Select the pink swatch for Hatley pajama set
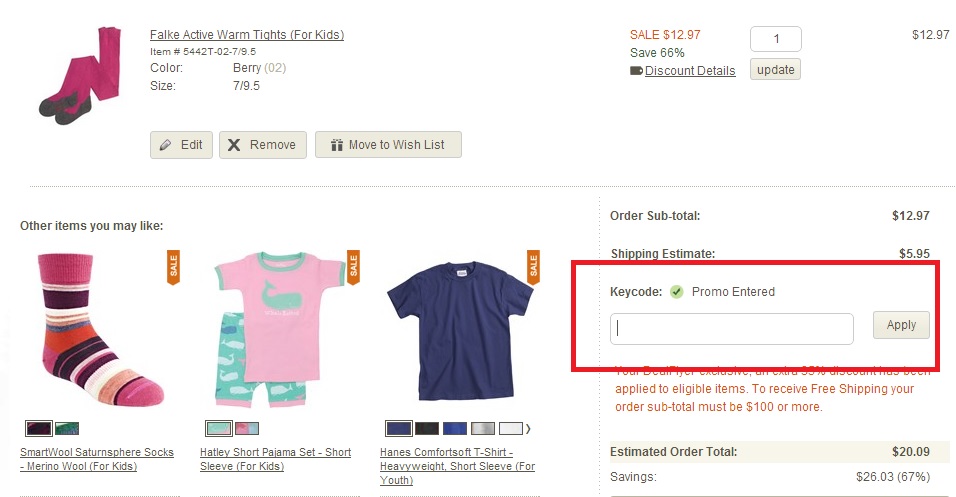The height and width of the screenshot is (497, 956). (x=245, y=429)
